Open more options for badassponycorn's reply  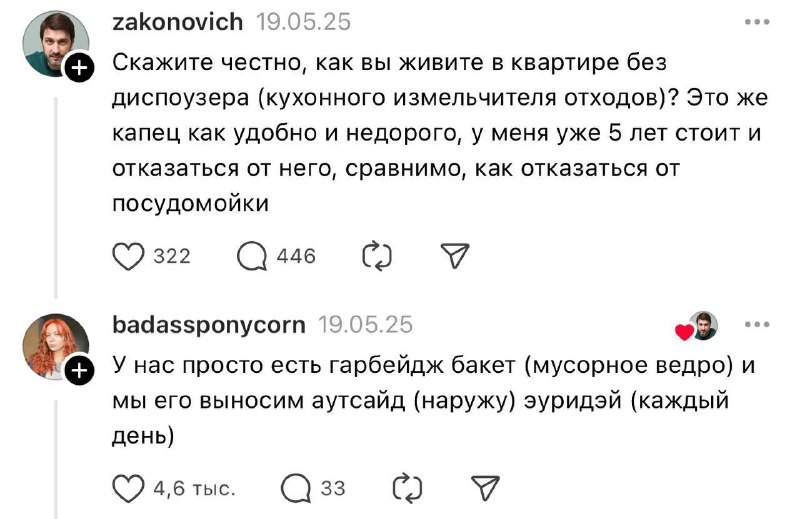click(x=757, y=325)
